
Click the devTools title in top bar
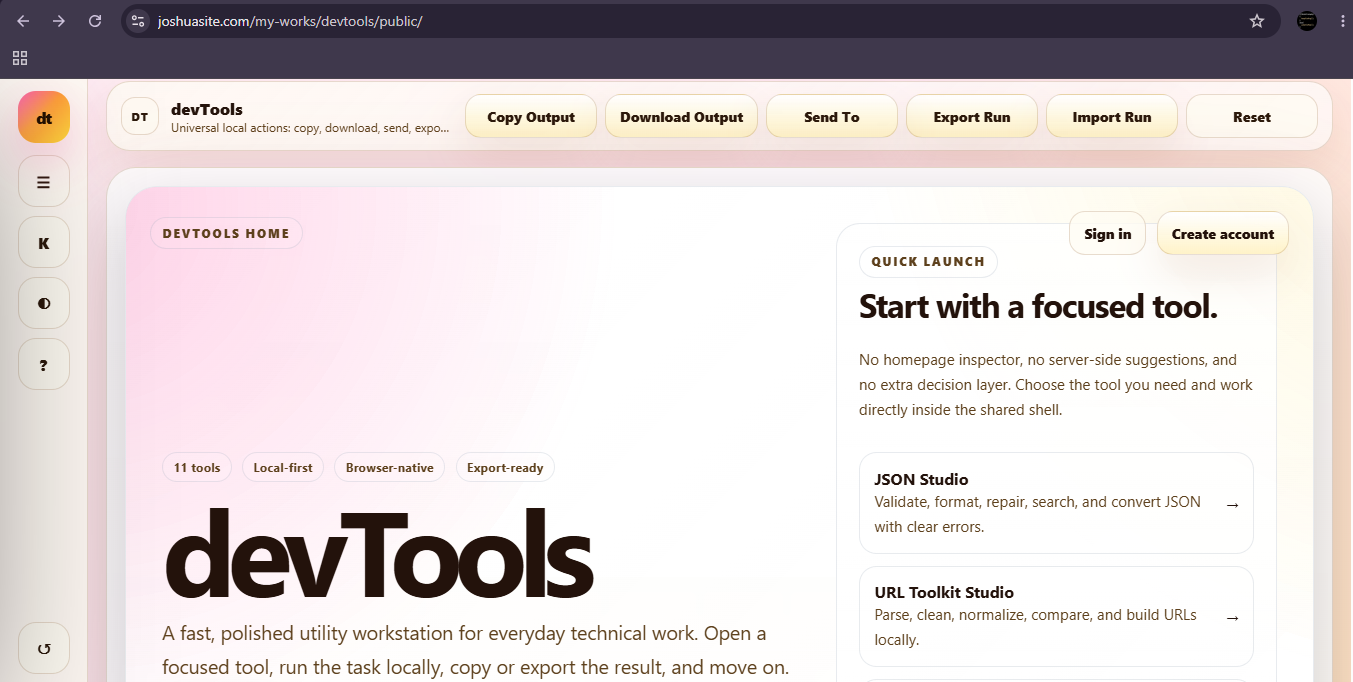tap(207, 110)
